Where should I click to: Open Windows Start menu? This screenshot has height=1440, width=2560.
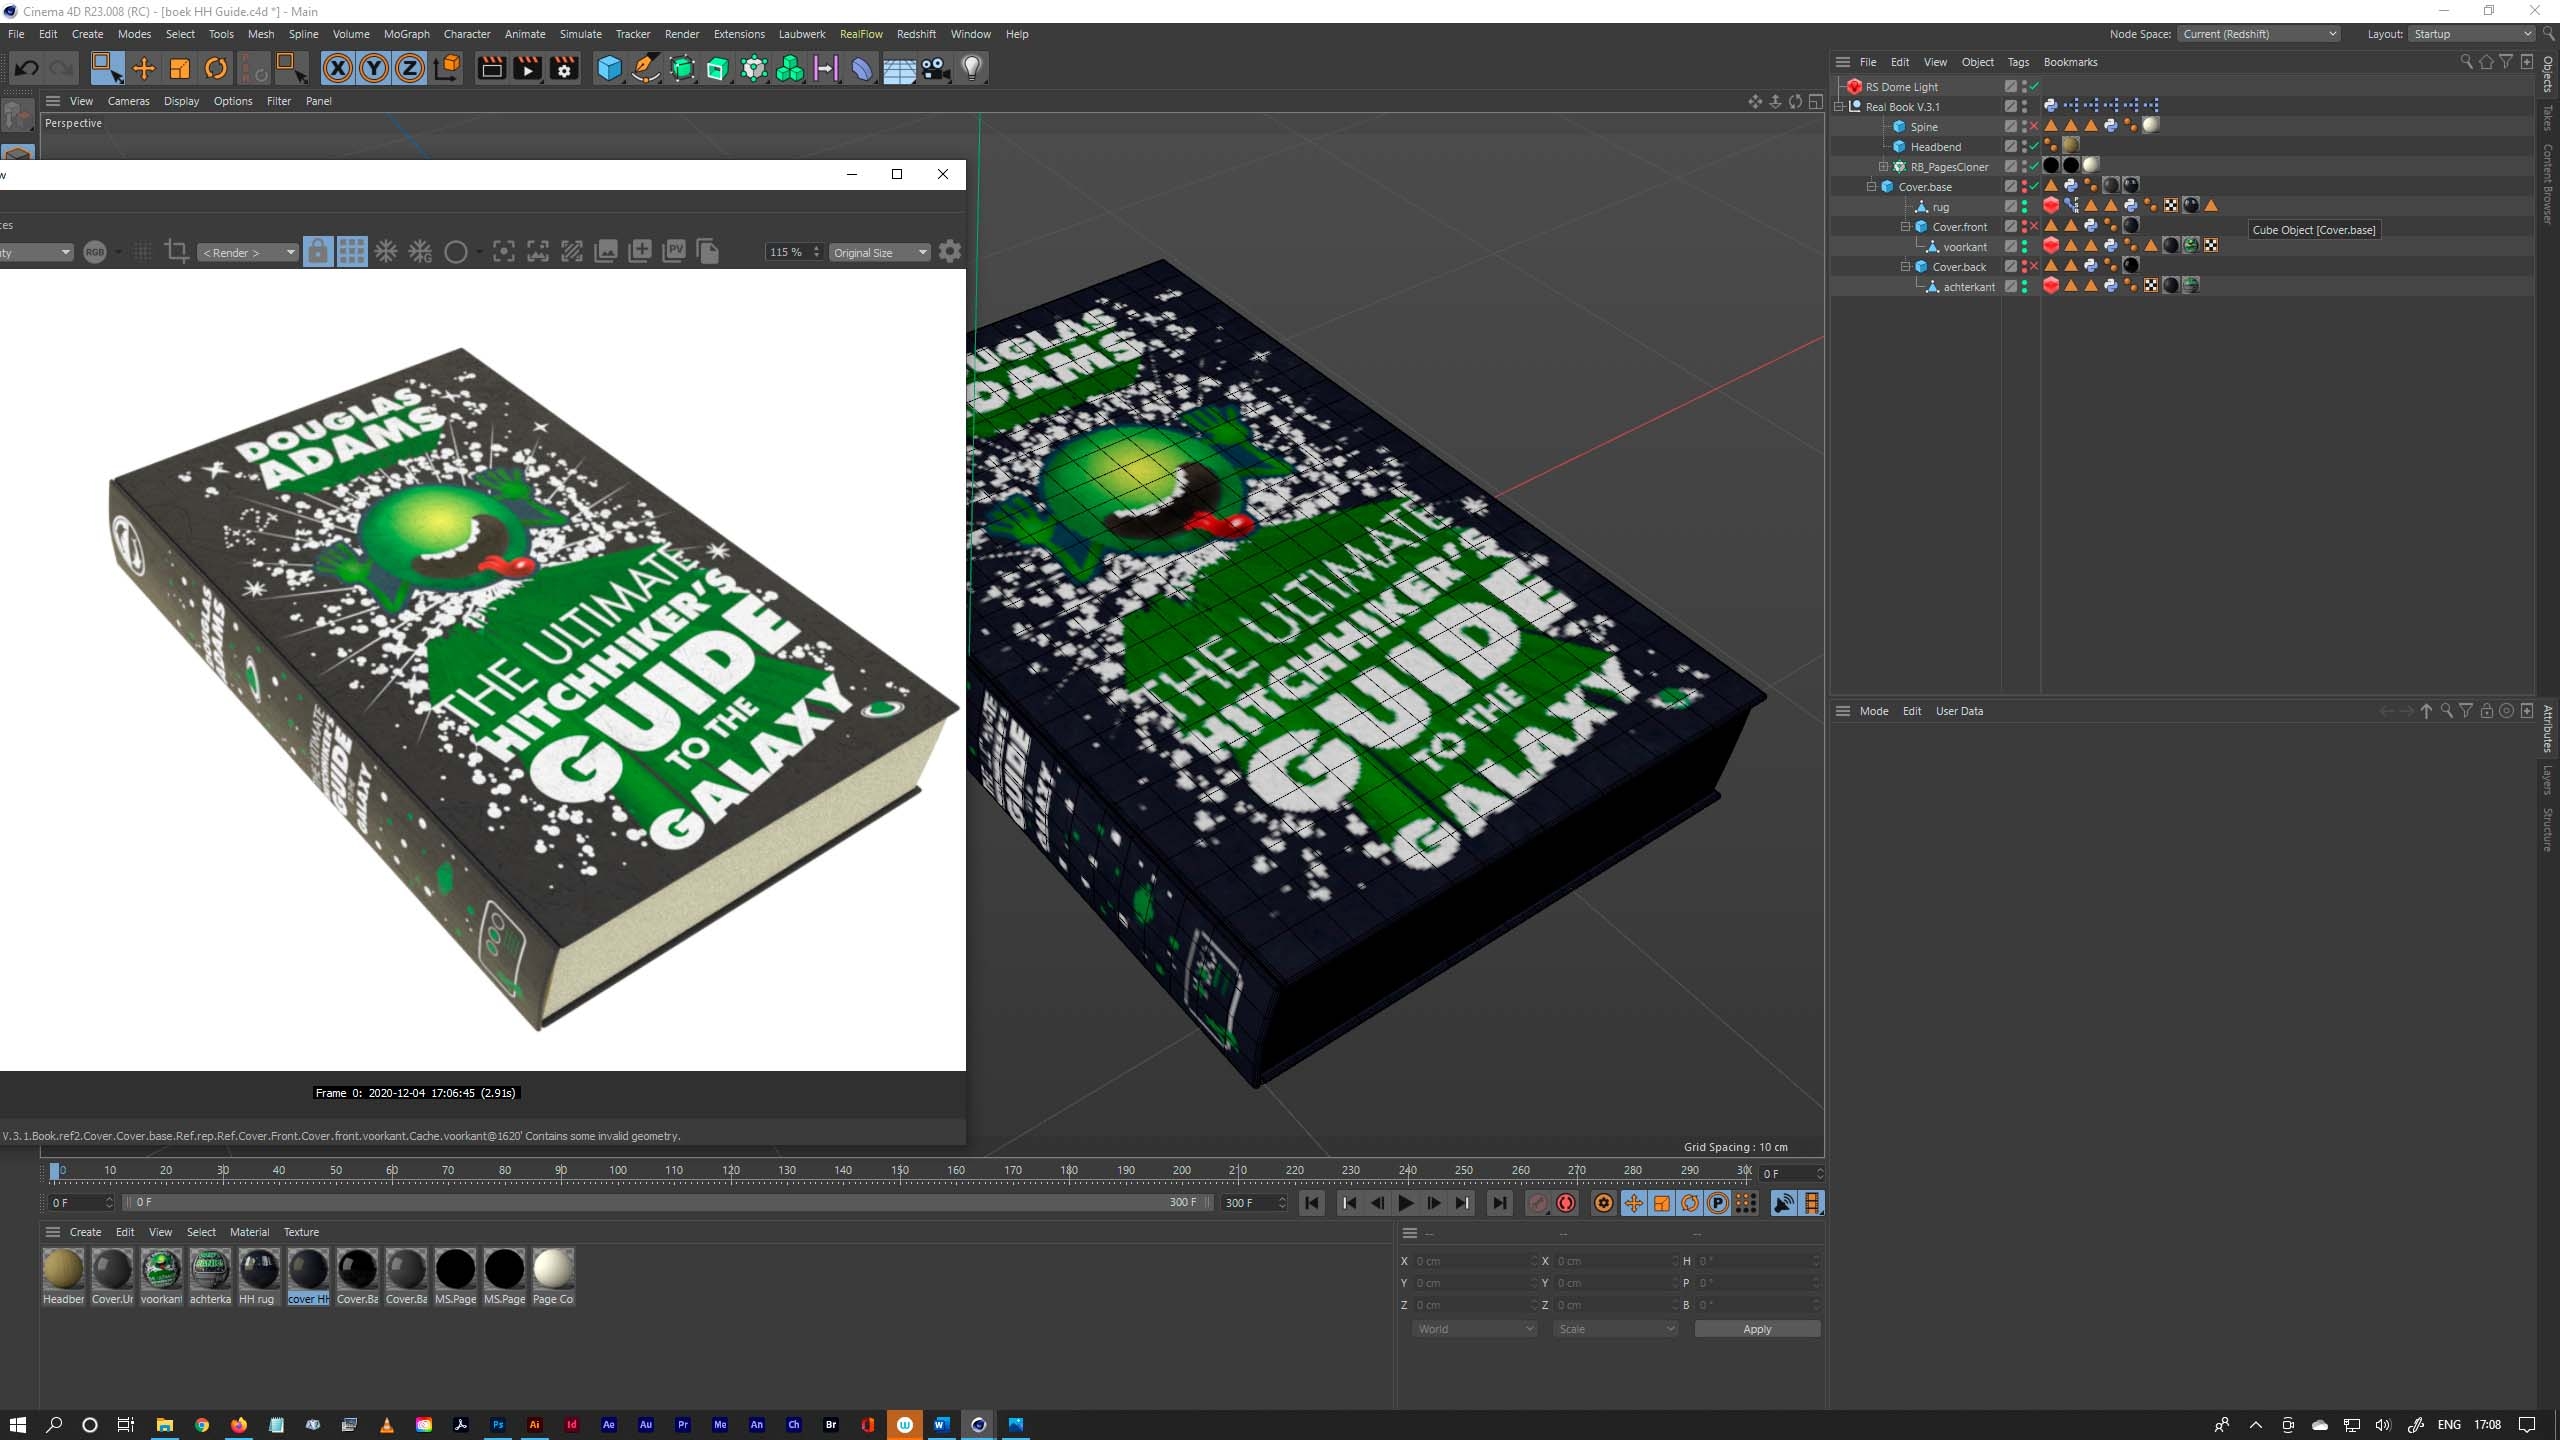pos(17,1425)
